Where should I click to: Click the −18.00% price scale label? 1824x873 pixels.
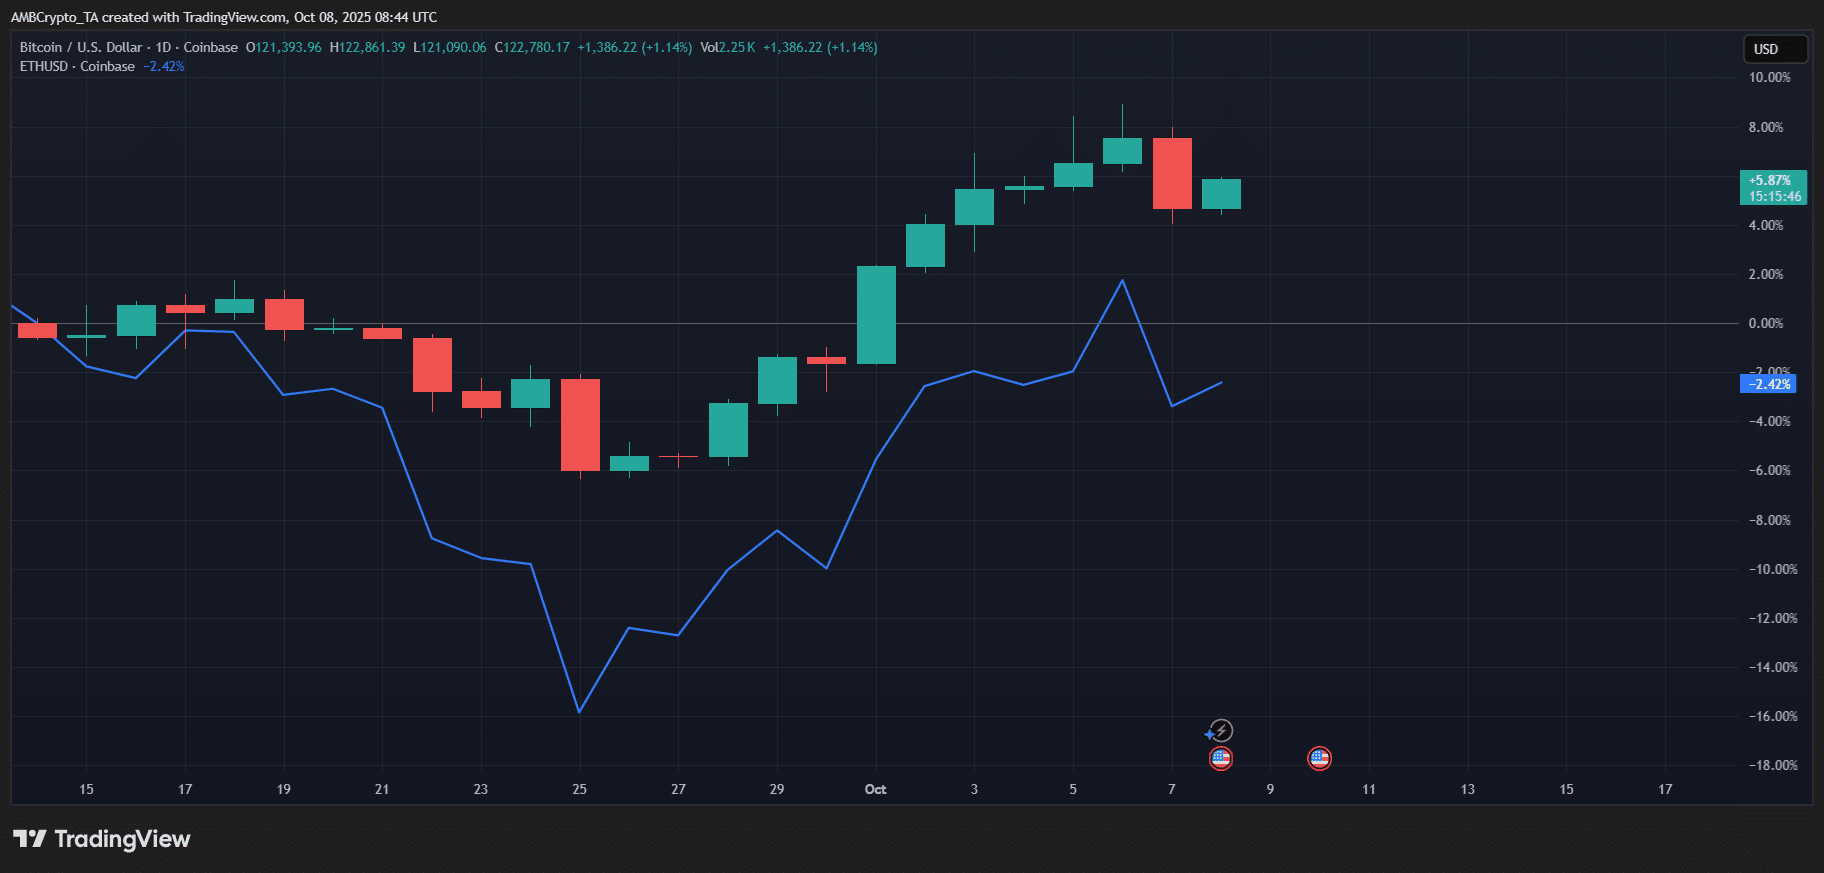click(1772, 765)
